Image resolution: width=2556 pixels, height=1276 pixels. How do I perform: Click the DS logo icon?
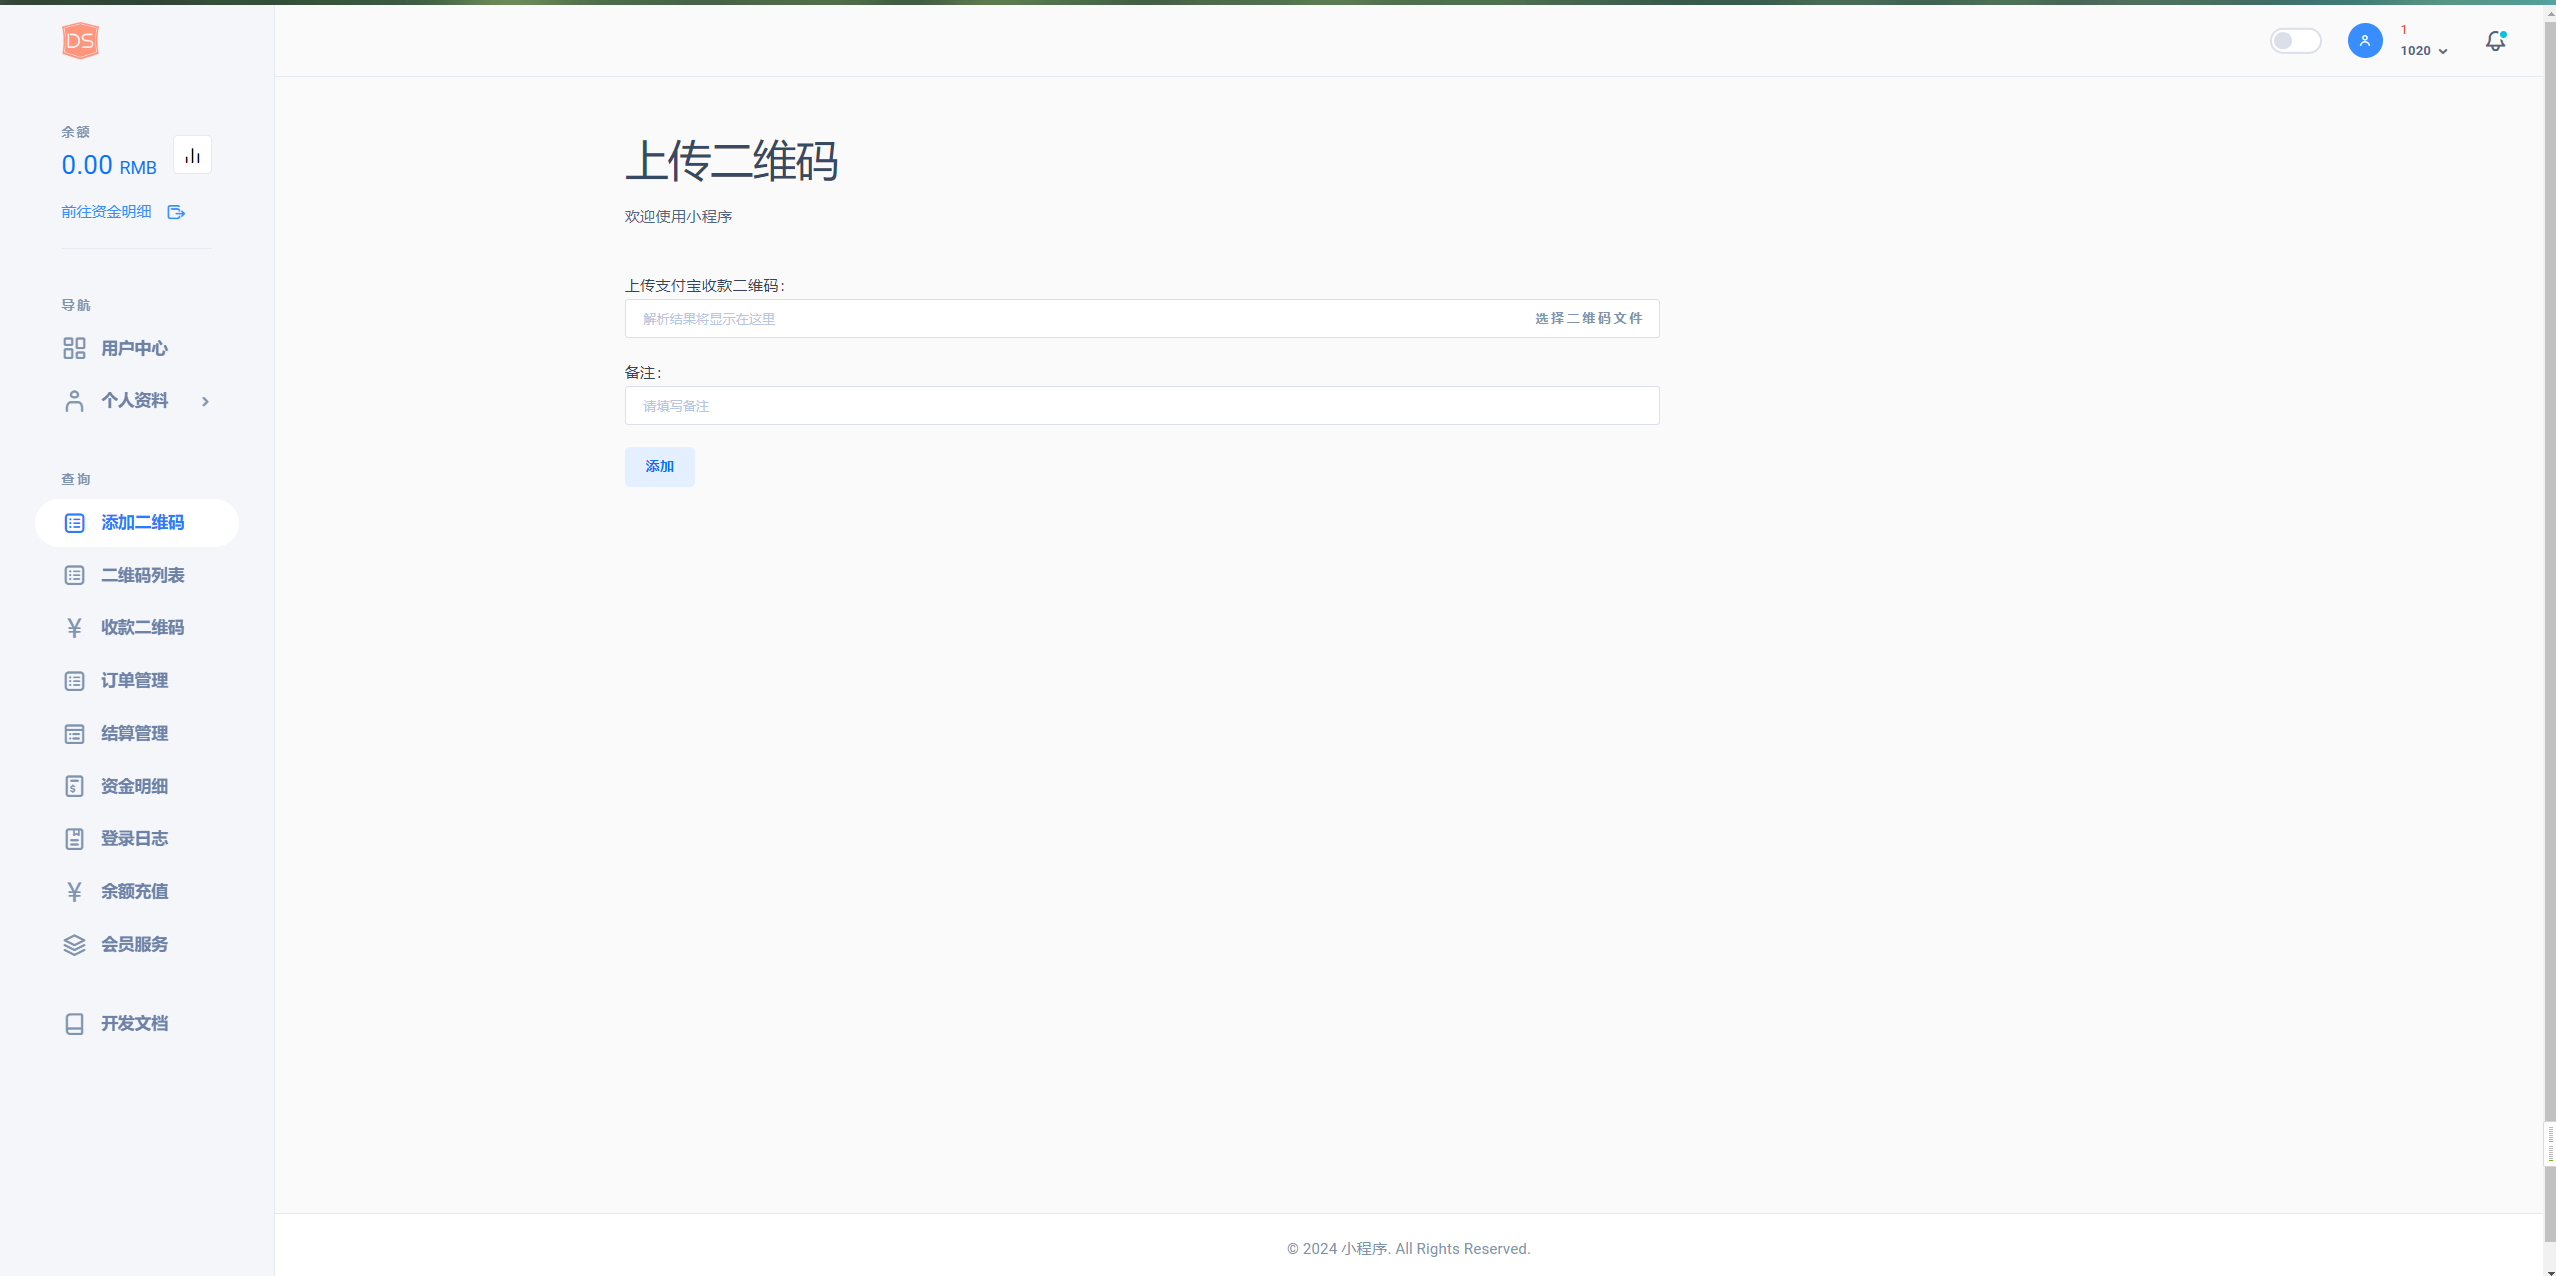pyautogui.click(x=80, y=41)
